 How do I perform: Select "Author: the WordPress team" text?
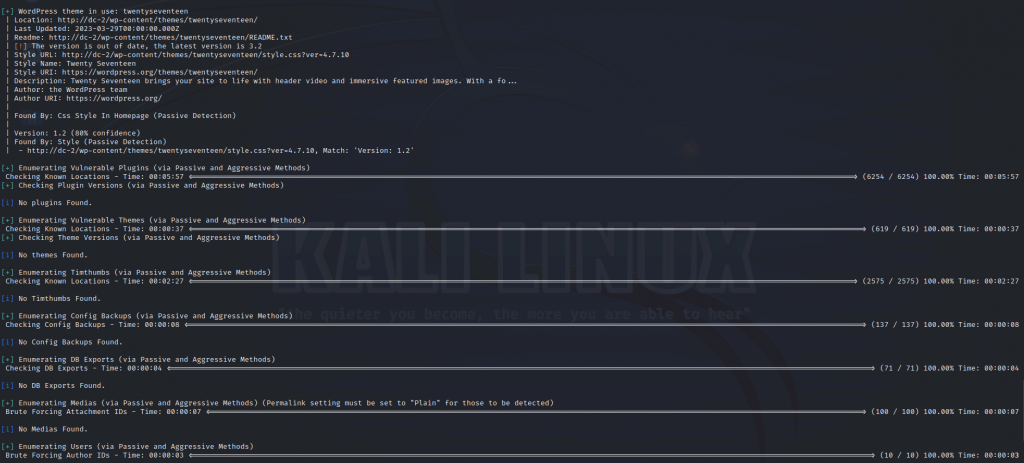point(71,89)
